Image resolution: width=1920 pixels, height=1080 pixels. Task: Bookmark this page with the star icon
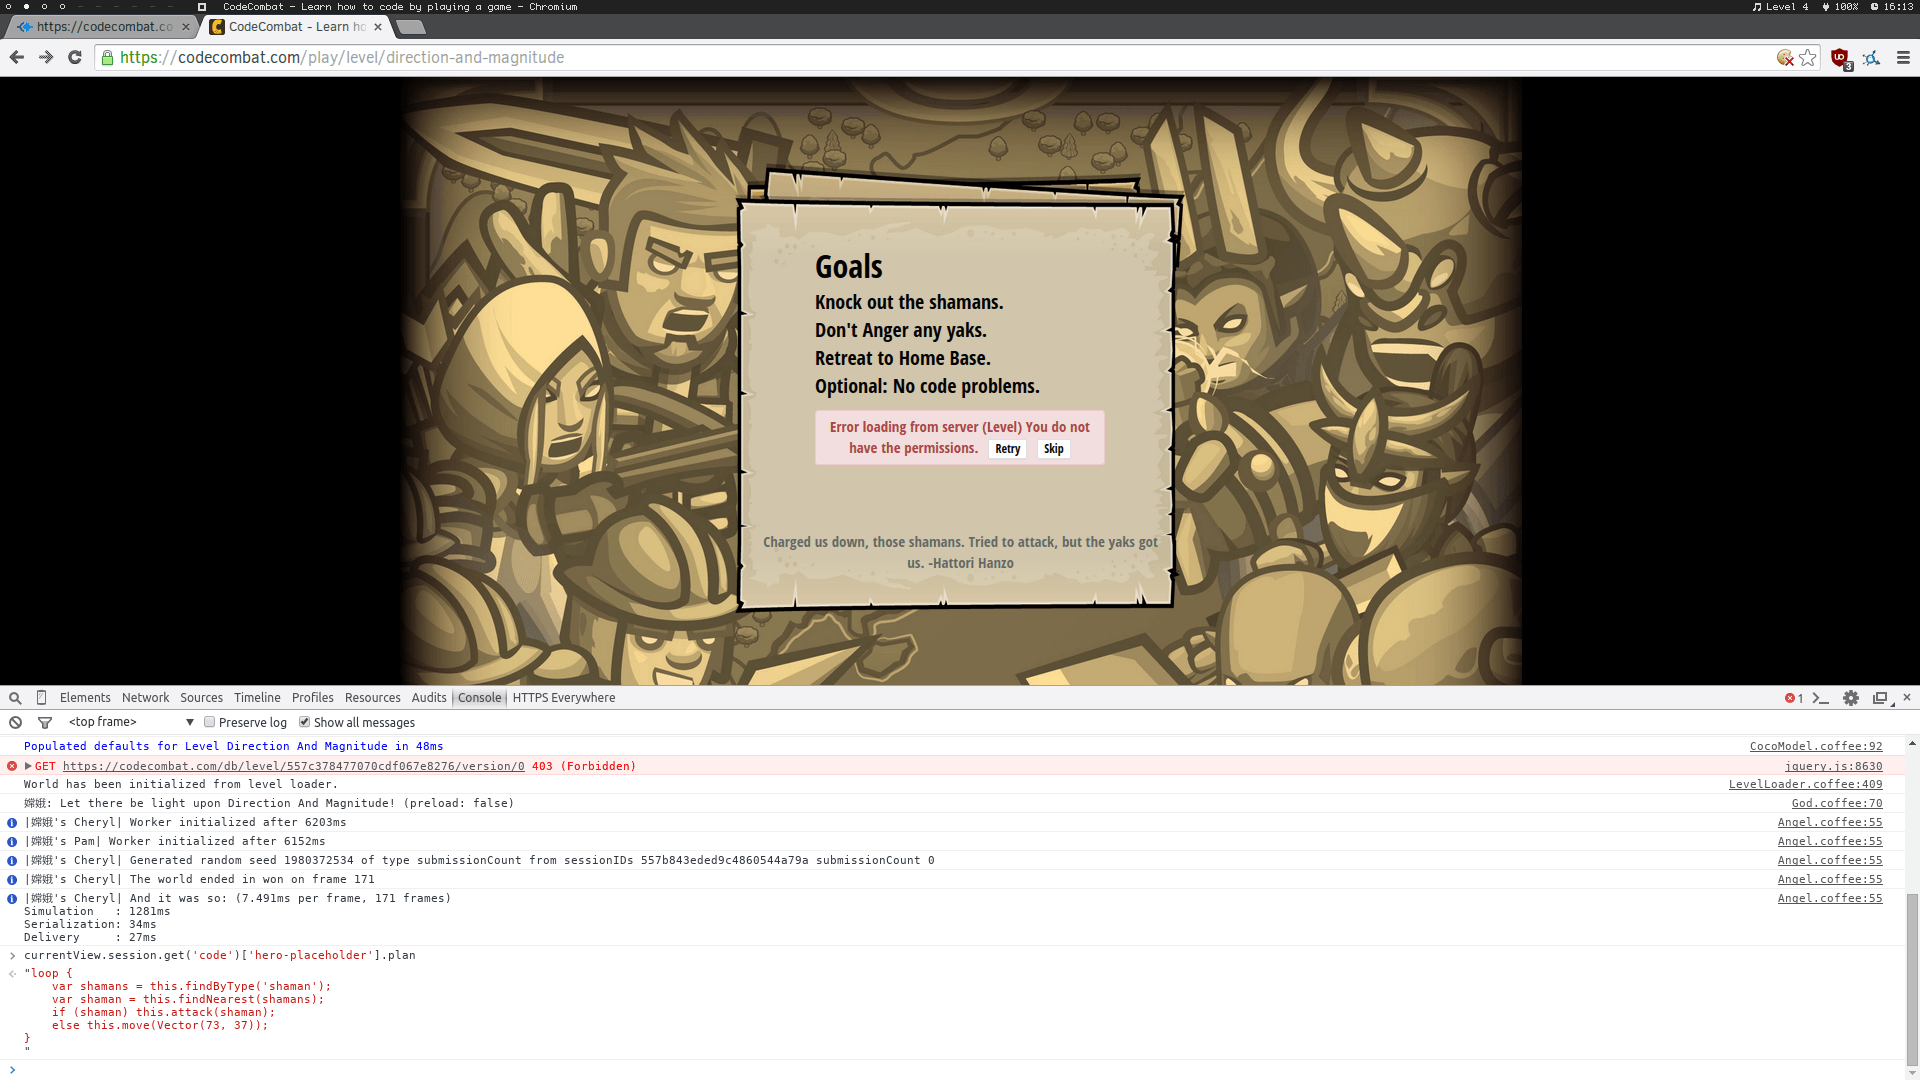click(1808, 58)
